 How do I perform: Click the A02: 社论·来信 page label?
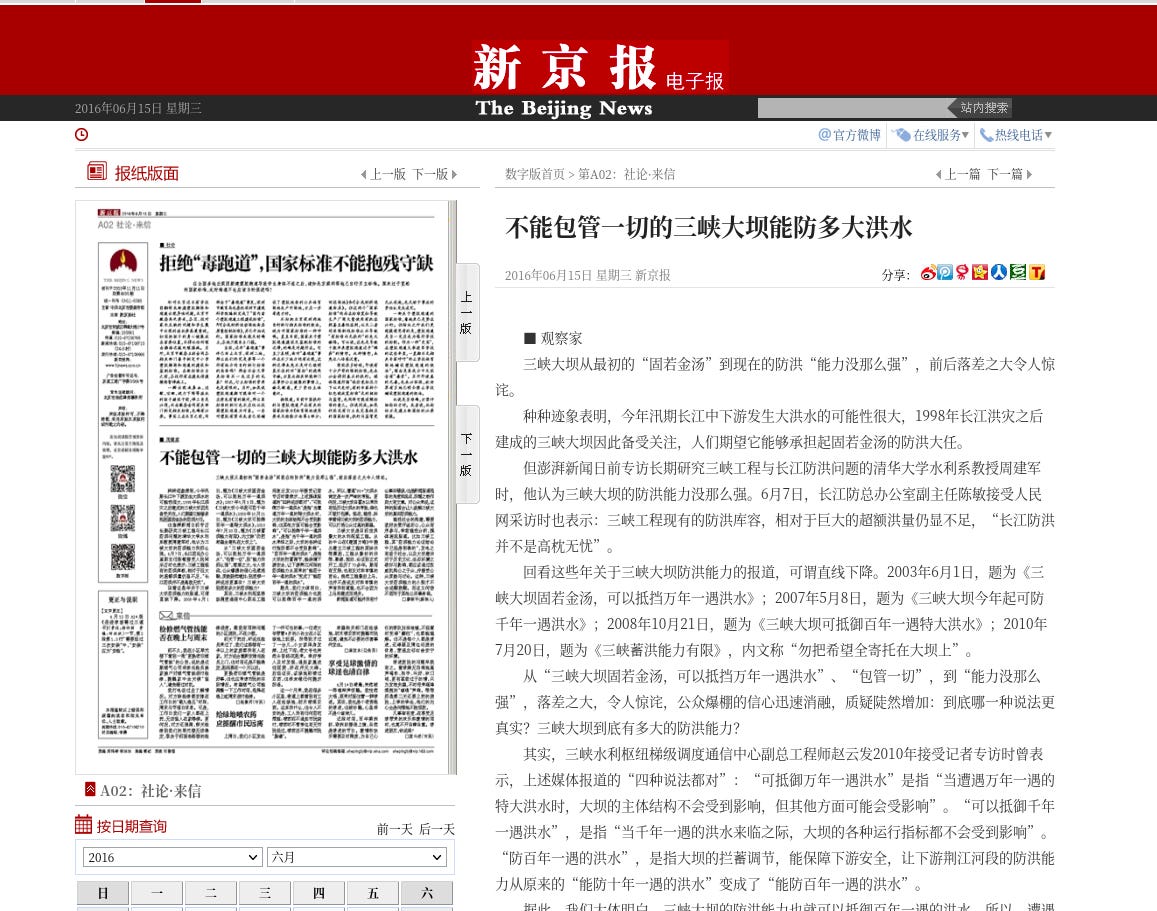pos(151,791)
